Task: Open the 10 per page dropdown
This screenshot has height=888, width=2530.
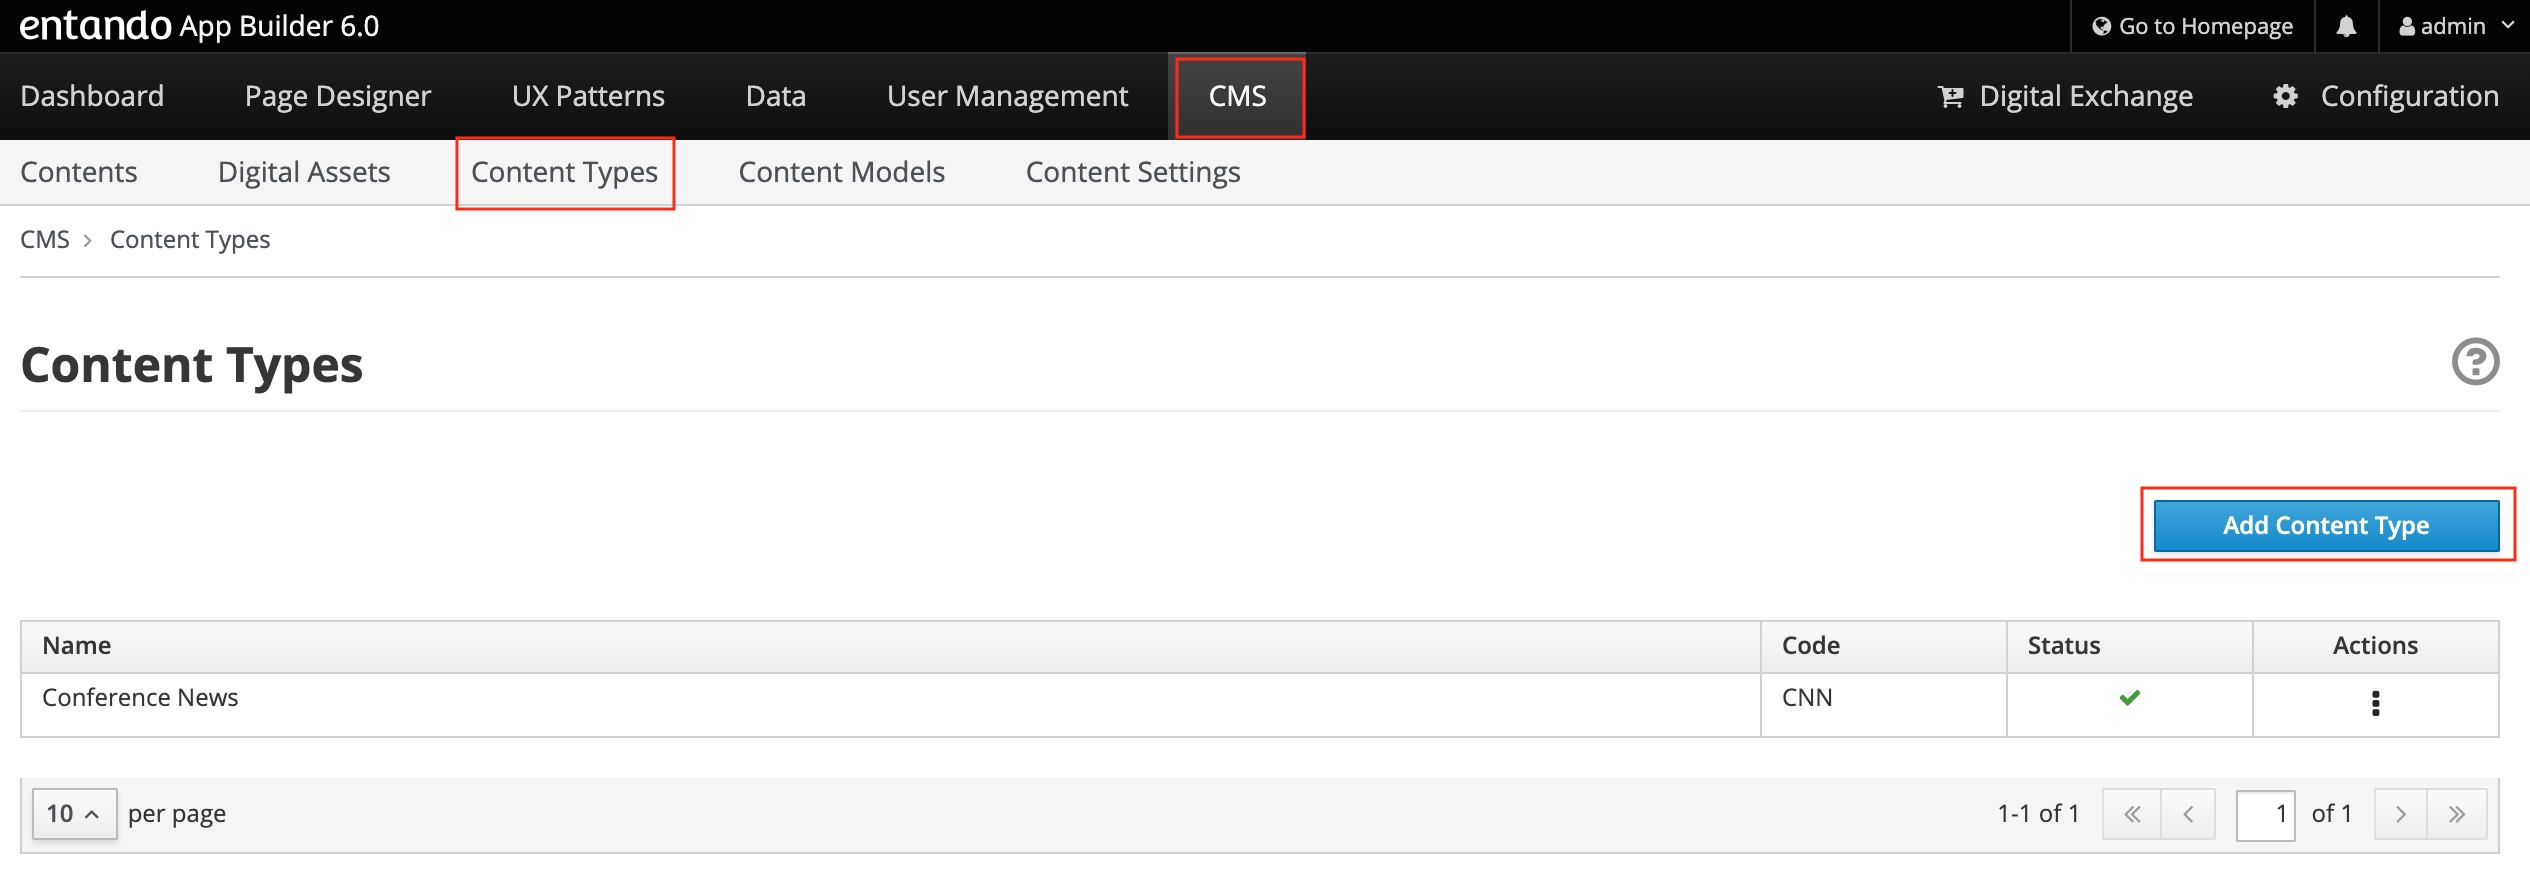Action: click(74, 814)
